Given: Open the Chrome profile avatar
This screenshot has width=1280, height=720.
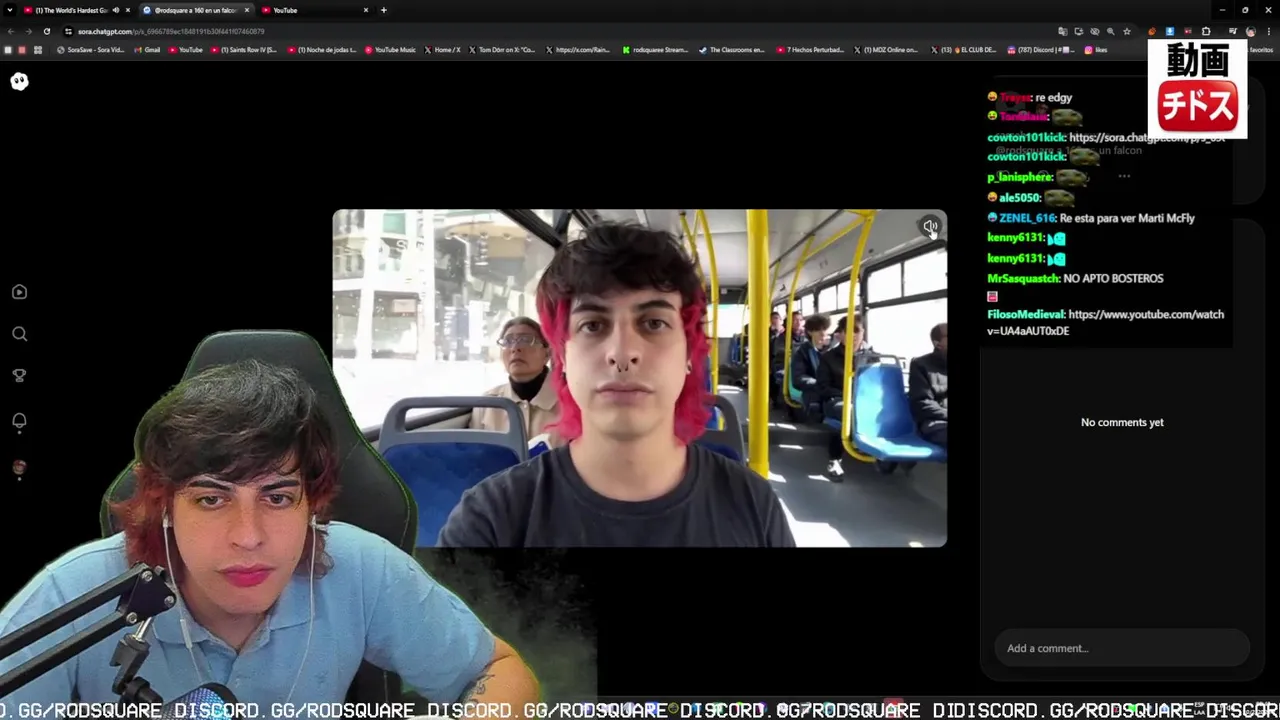Looking at the screenshot, I should pos(1250,31).
